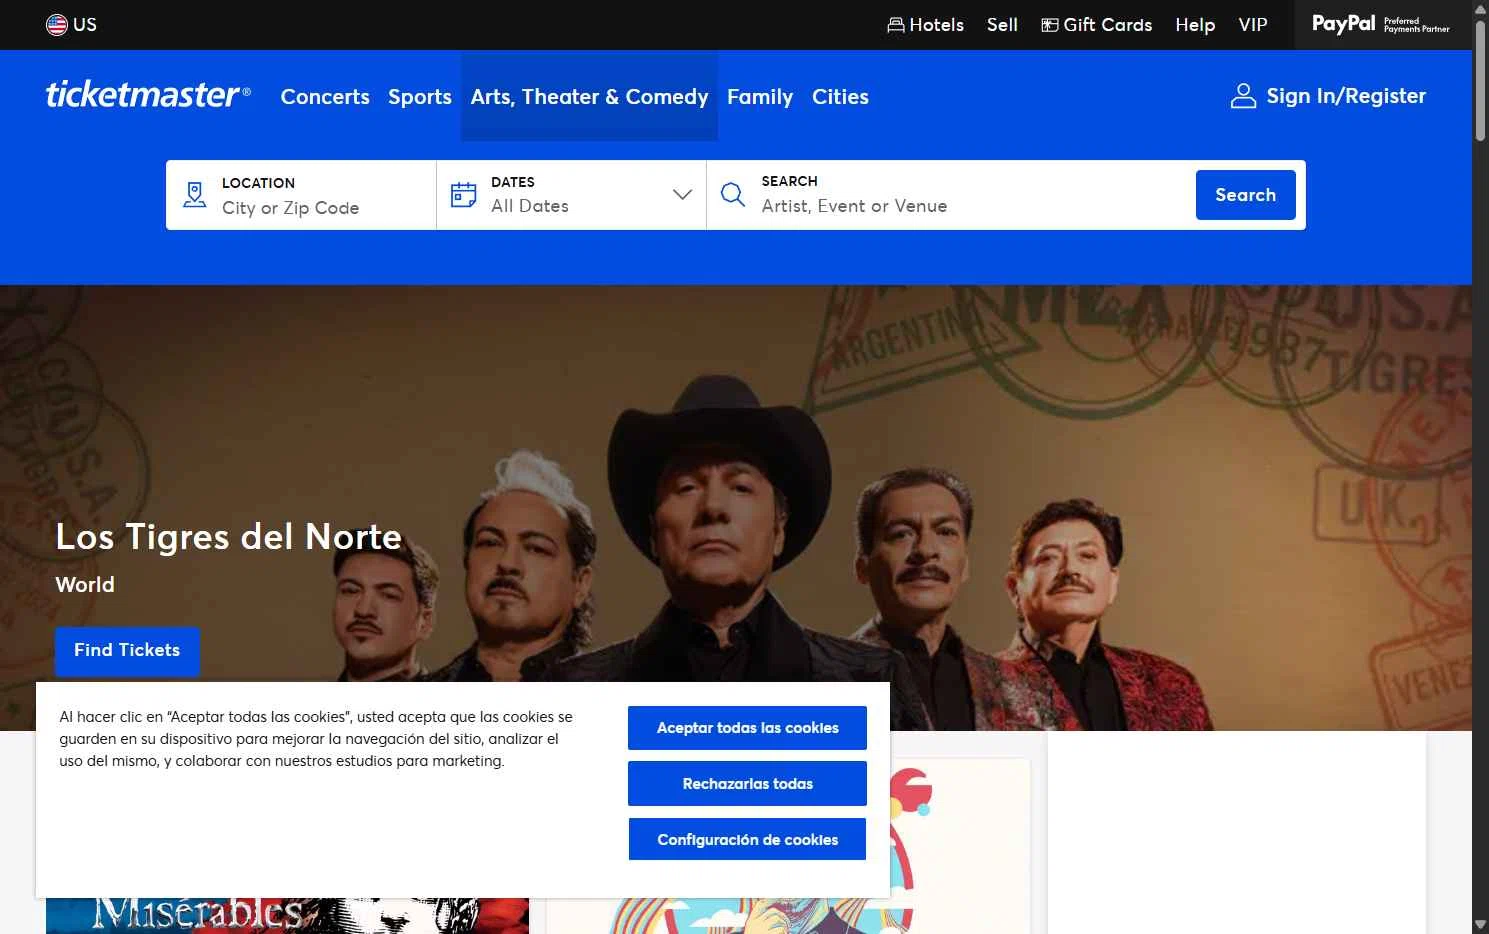
Task: Click the Gift Cards icon
Action: [x=1050, y=25]
